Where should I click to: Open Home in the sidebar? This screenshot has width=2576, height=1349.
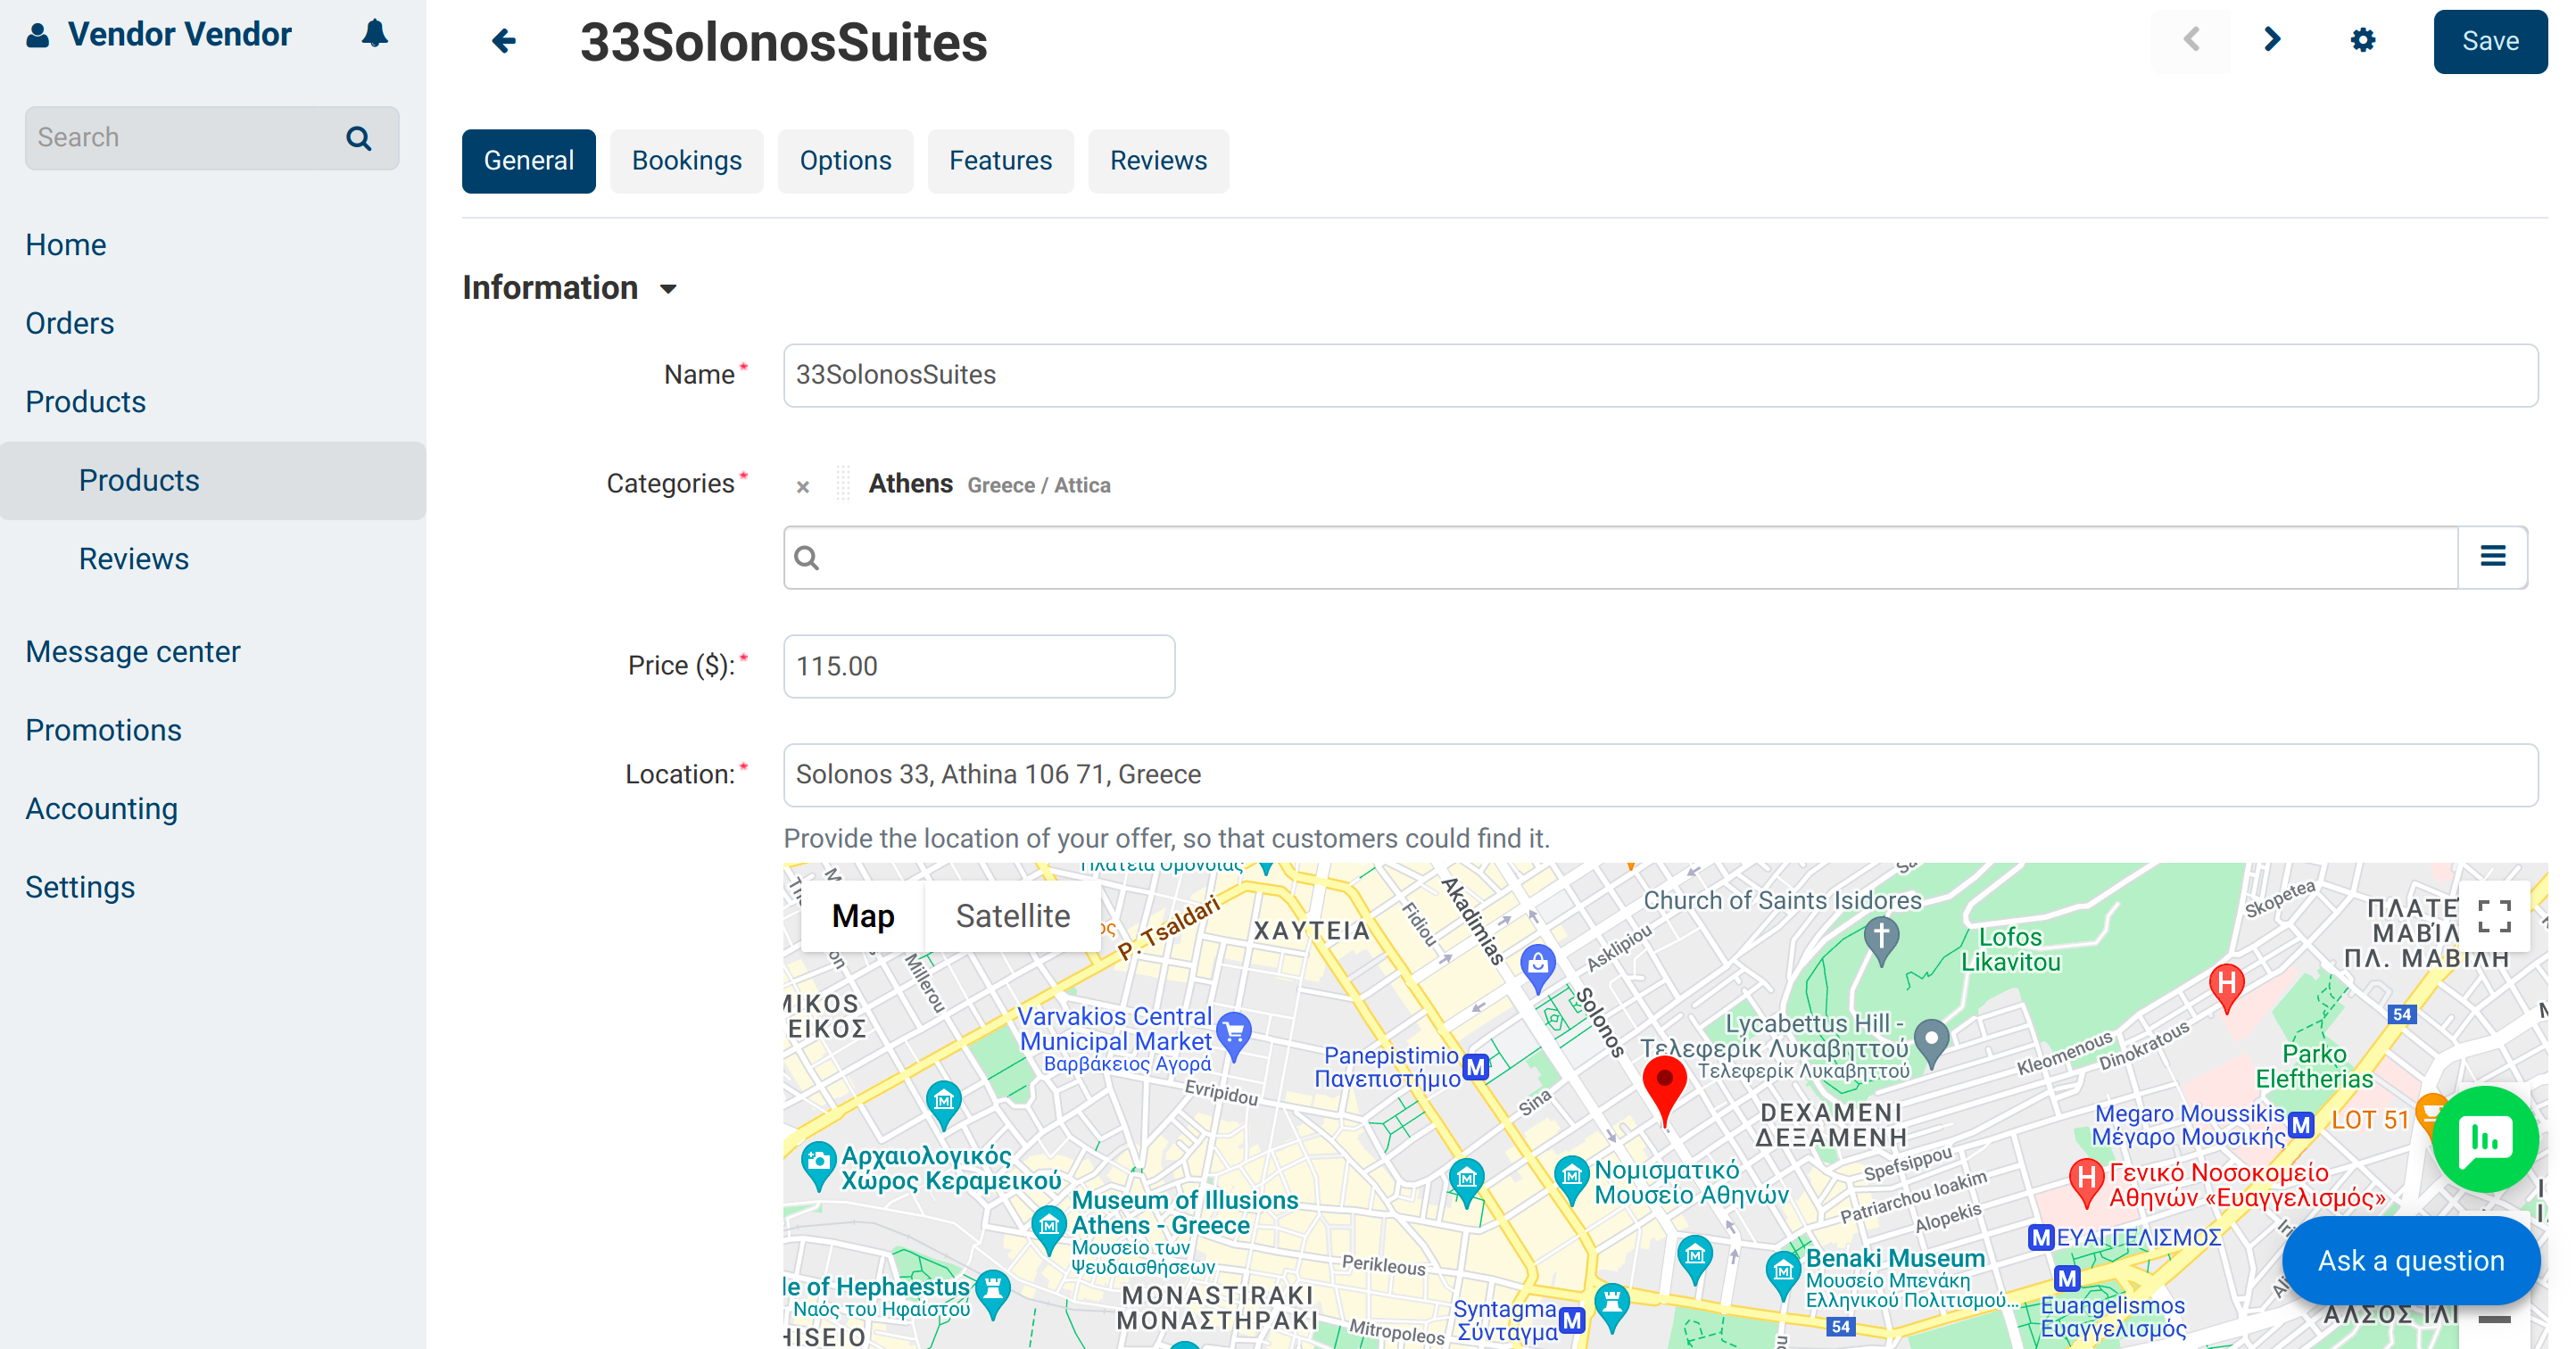(x=66, y=245)
